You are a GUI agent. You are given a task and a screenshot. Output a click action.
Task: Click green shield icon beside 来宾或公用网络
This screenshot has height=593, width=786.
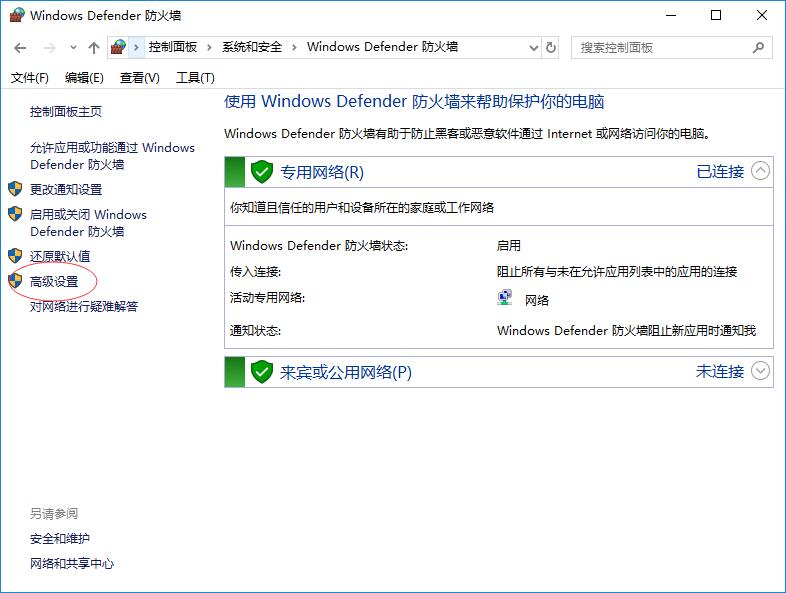coord(262,372)
